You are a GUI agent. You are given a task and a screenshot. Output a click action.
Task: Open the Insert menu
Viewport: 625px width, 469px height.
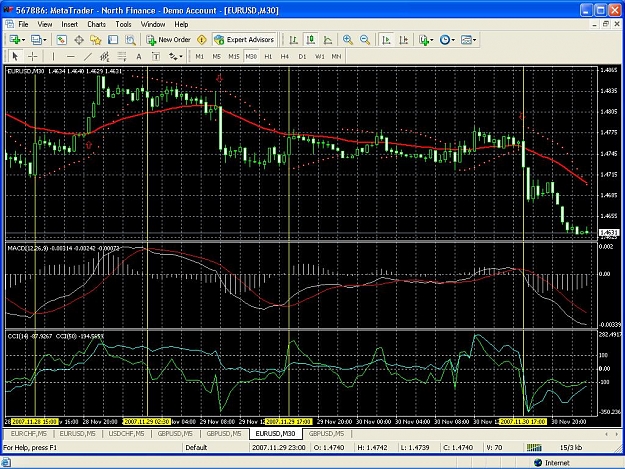[70, 24]
